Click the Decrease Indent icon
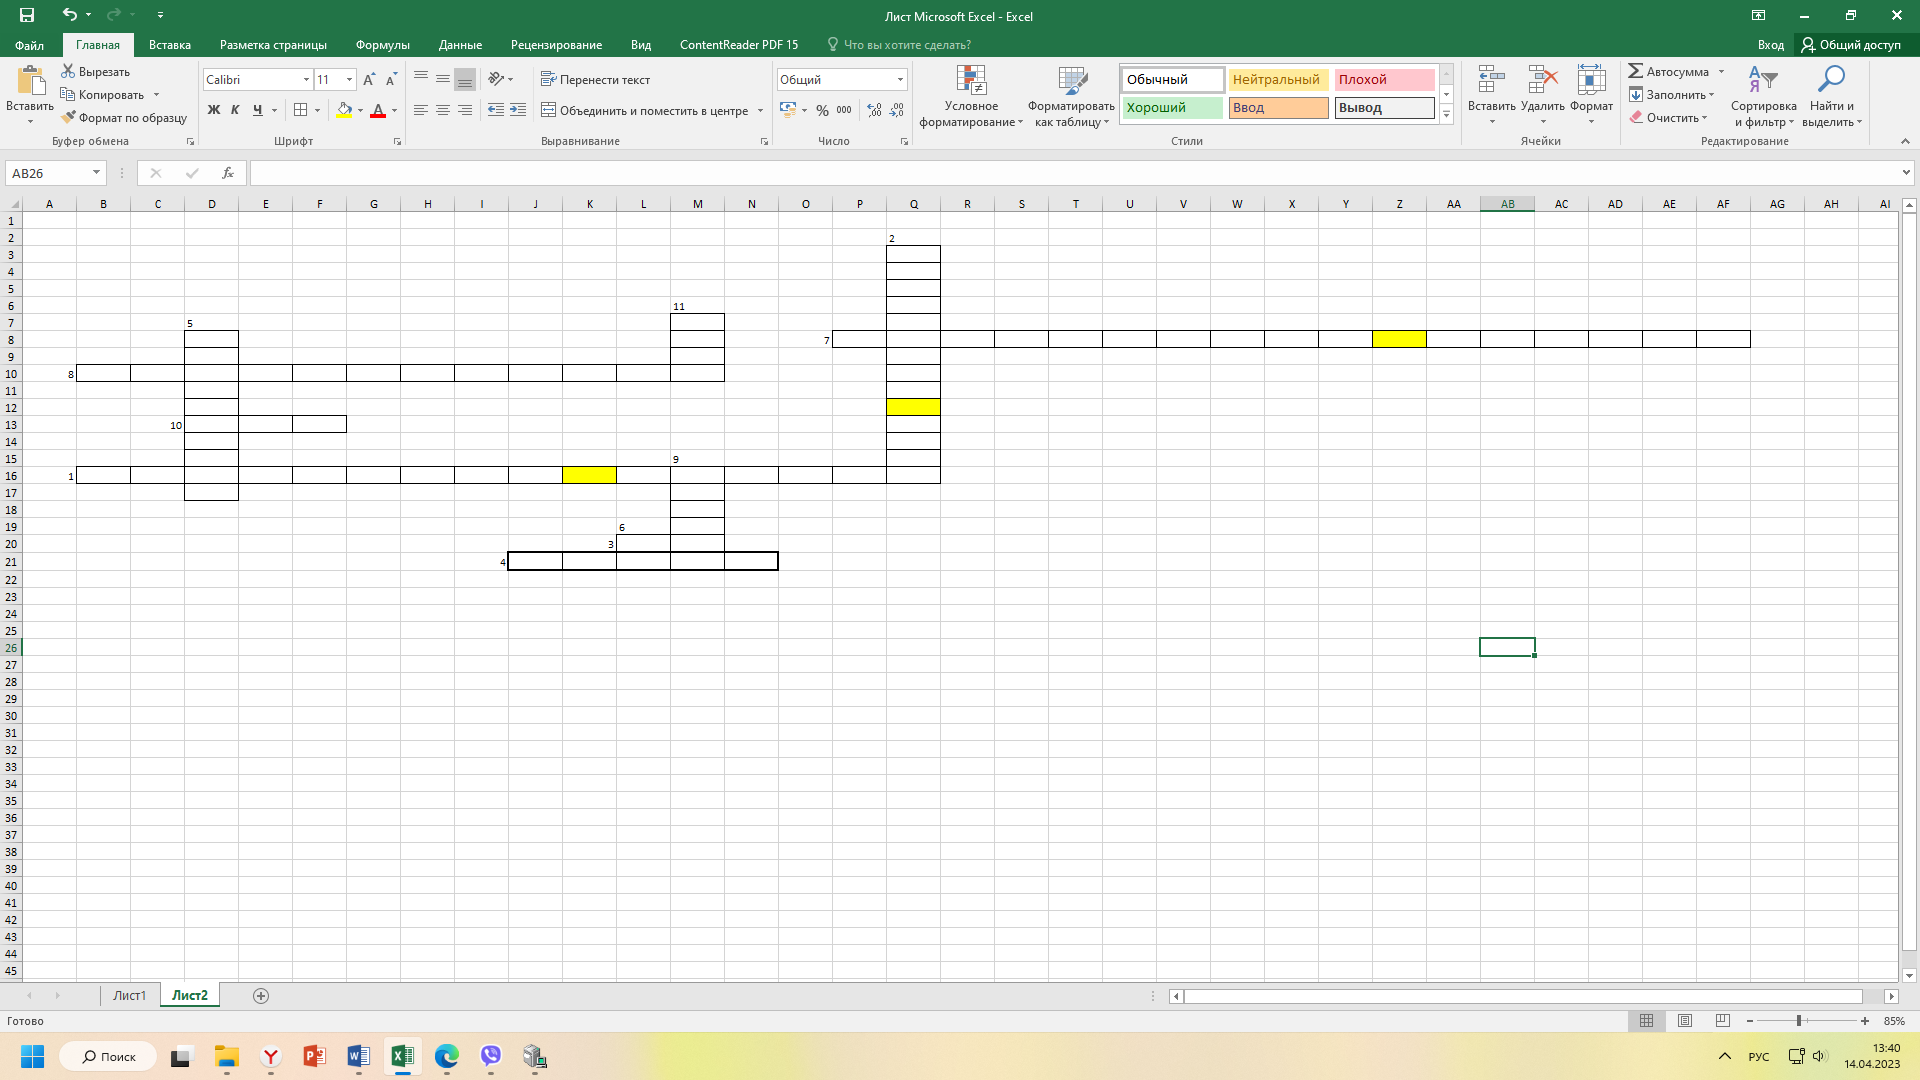 tap(496, 110)
